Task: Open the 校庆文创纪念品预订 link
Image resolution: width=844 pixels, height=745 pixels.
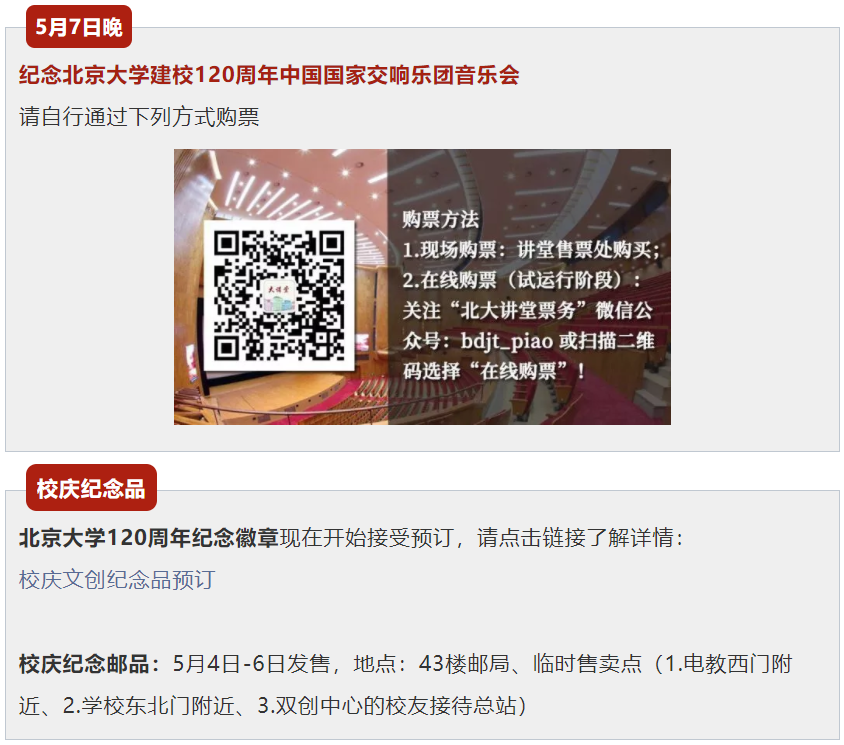Action: [x=117, y=580]
